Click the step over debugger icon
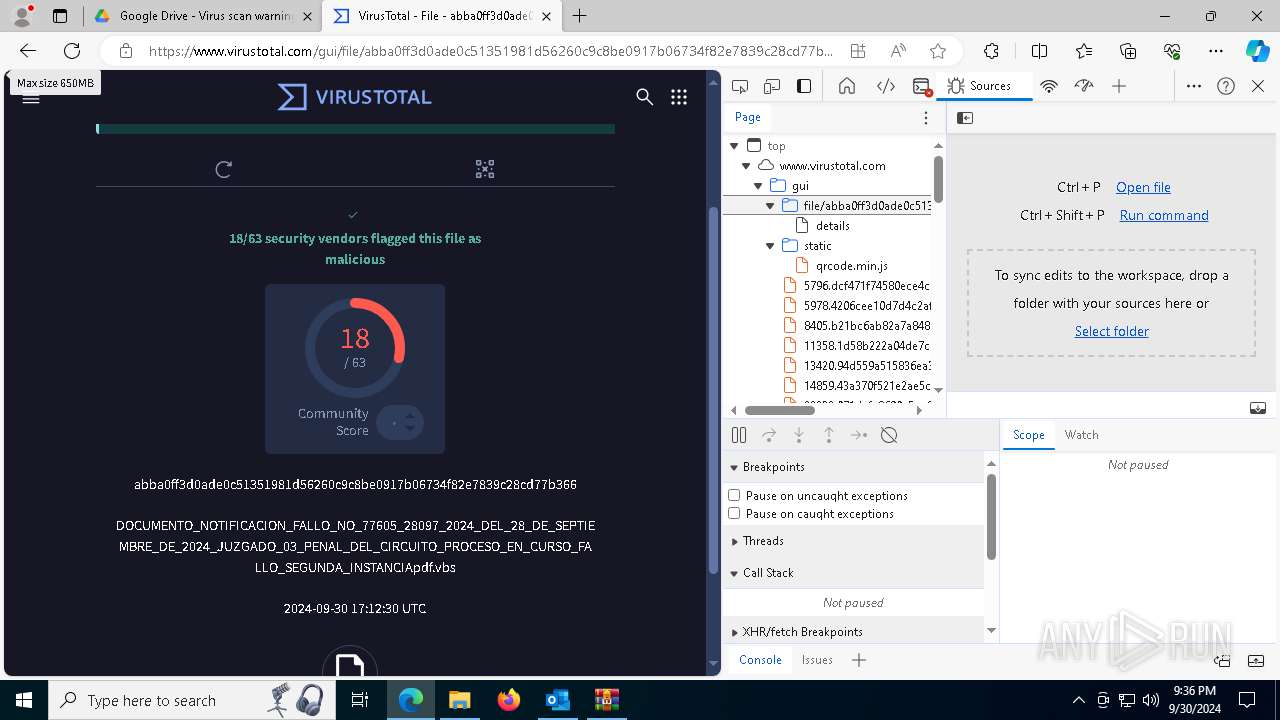Image resolution: width=1280 pixels, height=720 pixels. coord(769,435)
